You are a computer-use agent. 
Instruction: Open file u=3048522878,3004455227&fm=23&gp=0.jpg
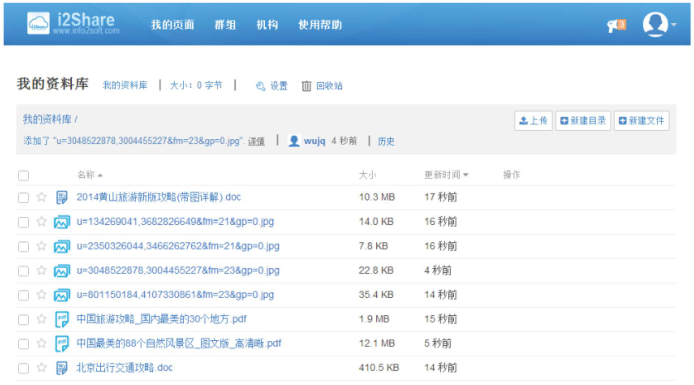tap(178, 270)
